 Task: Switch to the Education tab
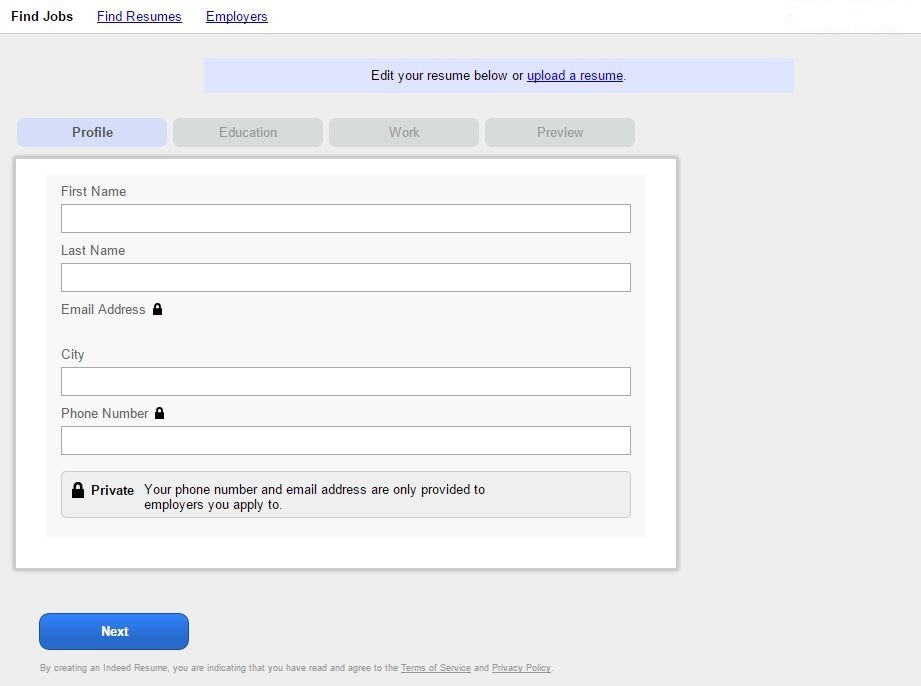(248, 132)
